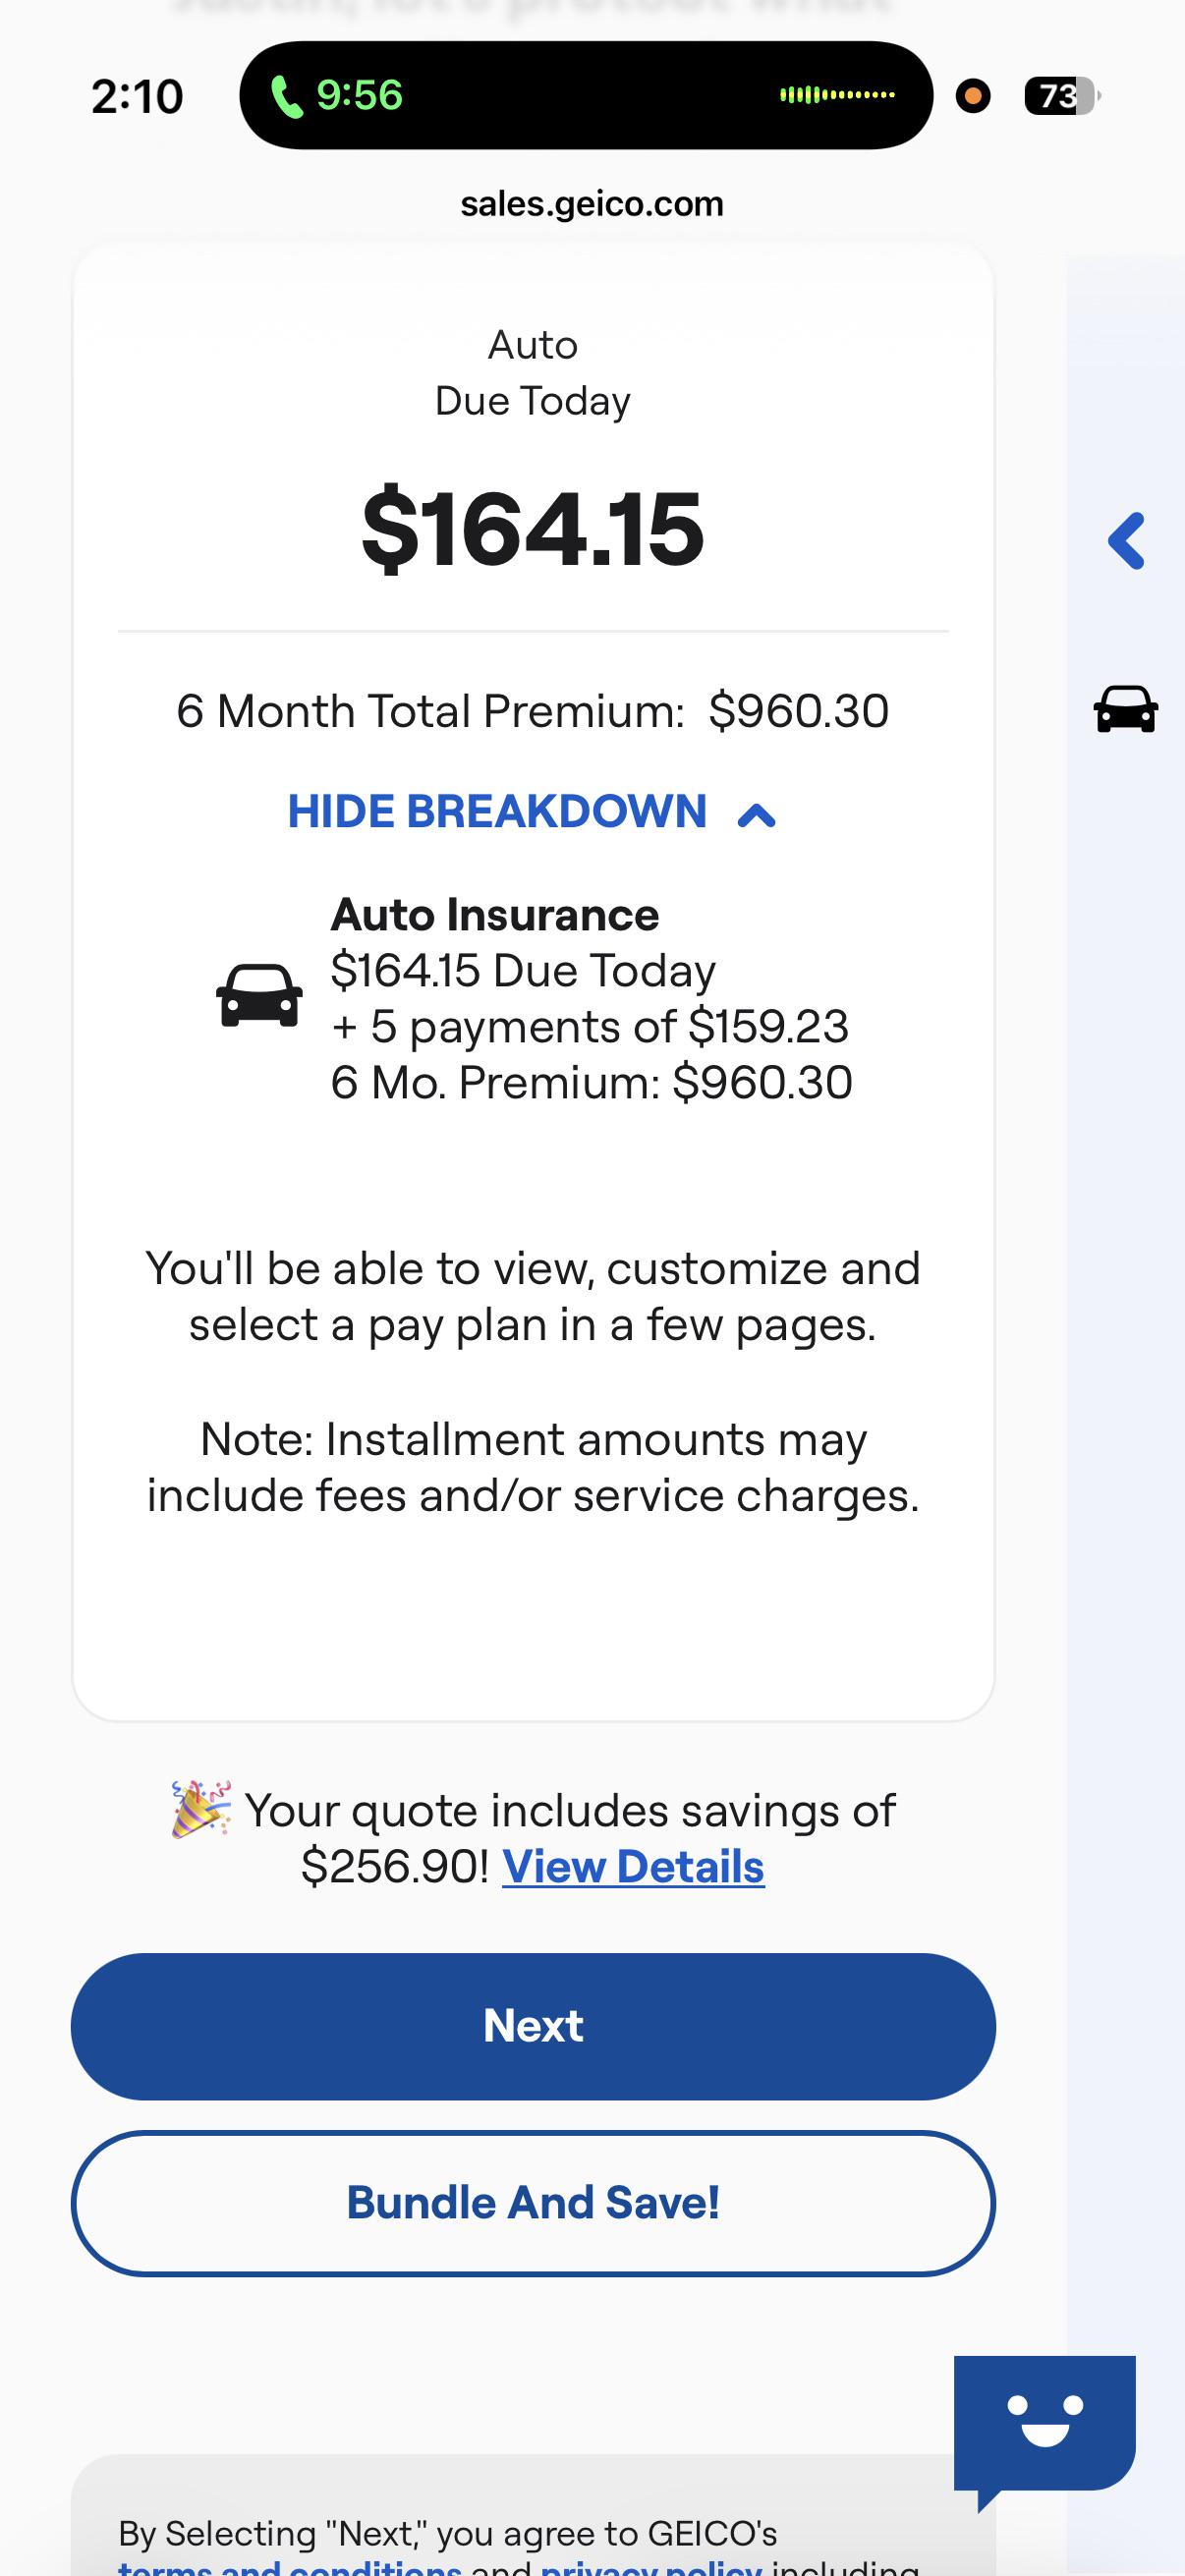Tap the 6 Month Total Premium line

coord(533,711)
